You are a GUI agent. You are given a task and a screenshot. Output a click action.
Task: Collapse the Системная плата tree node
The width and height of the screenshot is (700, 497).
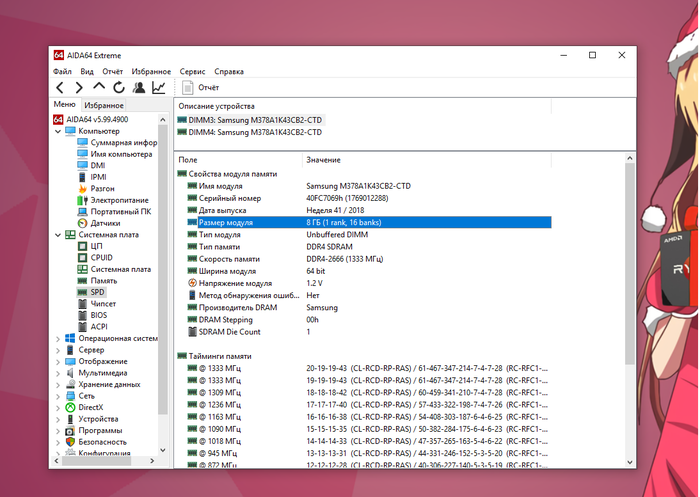coord(57,235)
